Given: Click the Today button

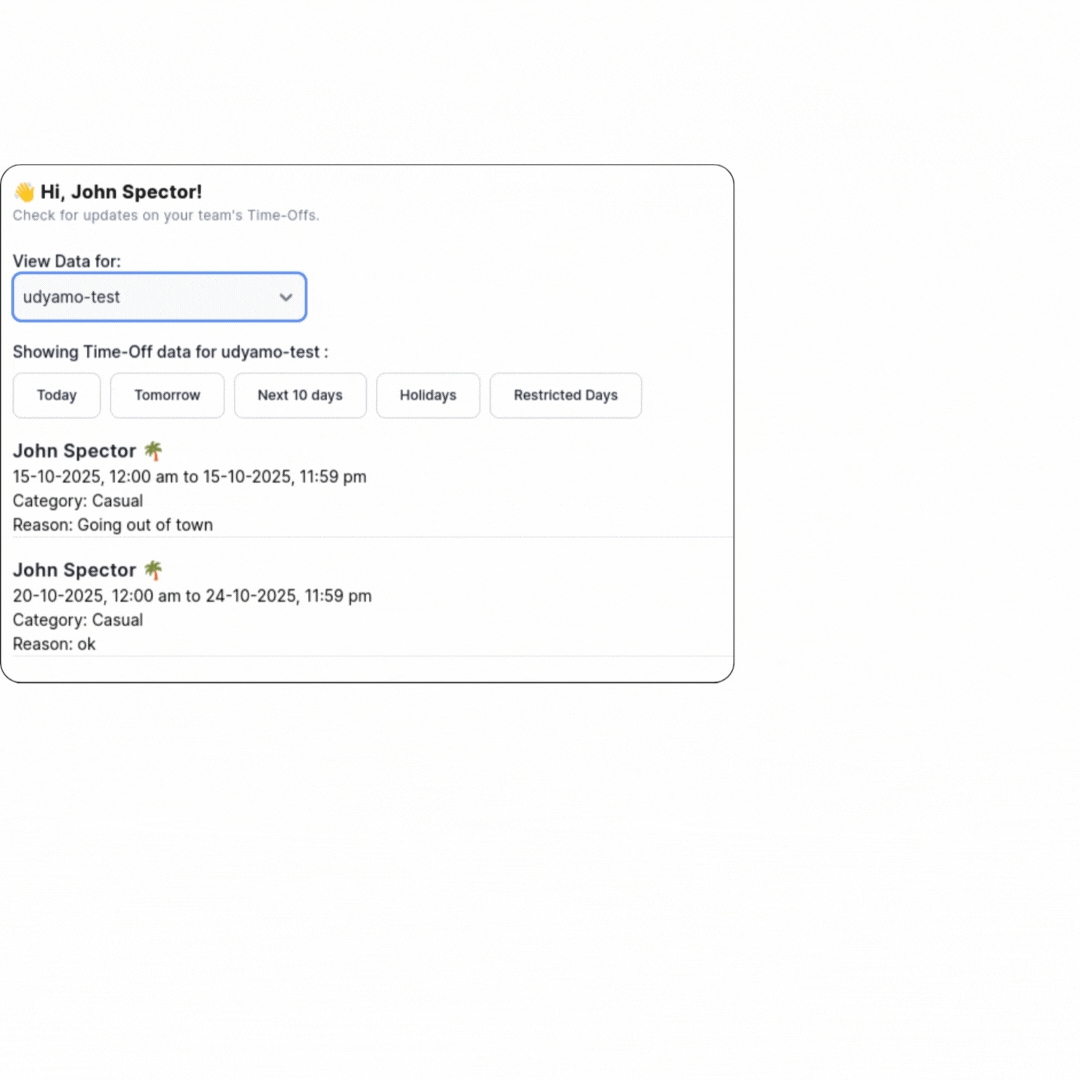Looking at the screenshot, I should tap(56, 395).
